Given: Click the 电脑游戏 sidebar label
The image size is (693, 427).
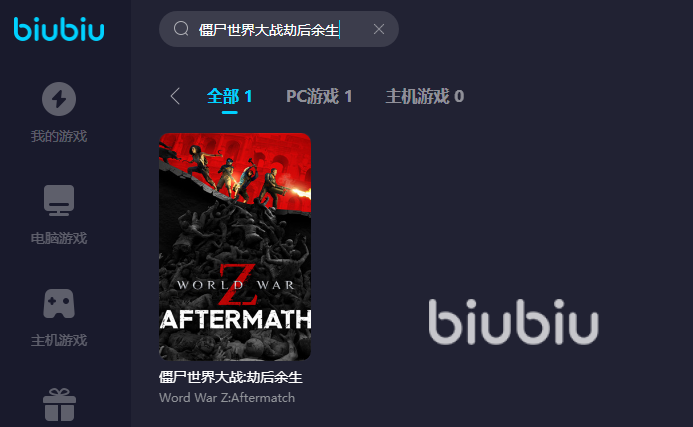Looking at the screenshot, I should (x=59, y=238).
